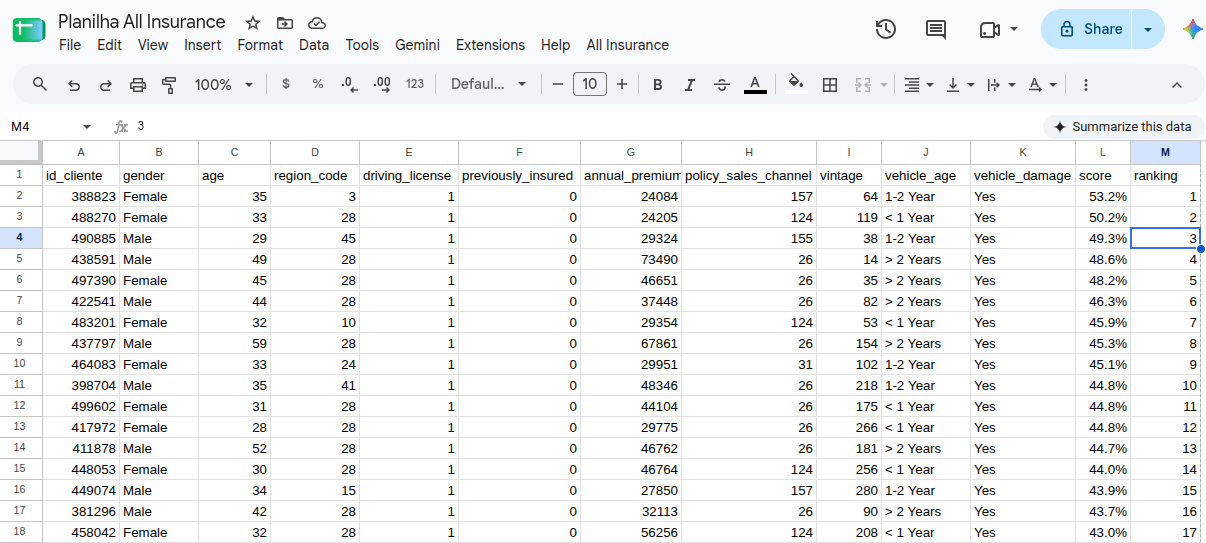This screenshot has height=543, width=1206.
Task: Select column M header
Action: click(x=1165, y=152)
